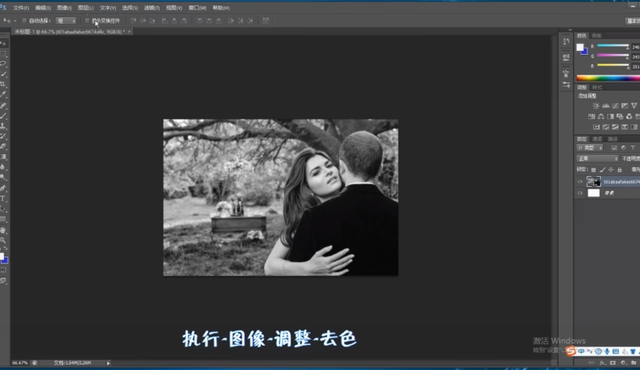
Task: Open the Auto-Select group/layer dropdown
Action: pos(66,20)
